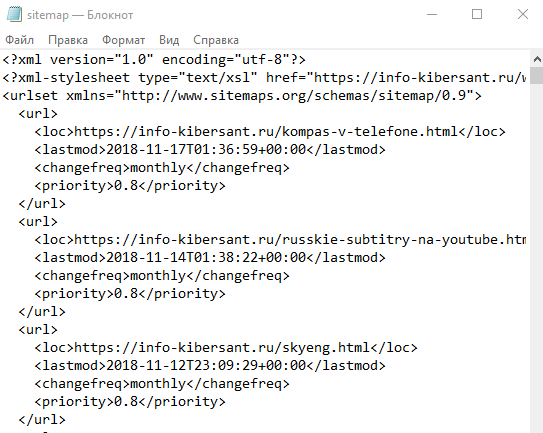Maximize the sitemap Notepad window

coord(477,15)
